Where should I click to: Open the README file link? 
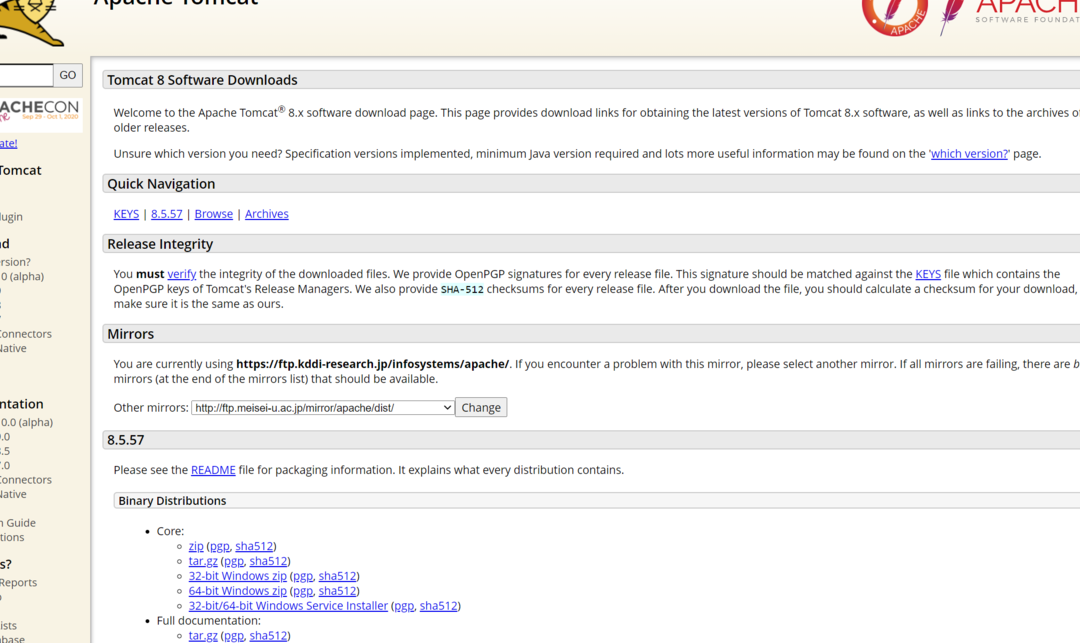click(x=213, y=470)
